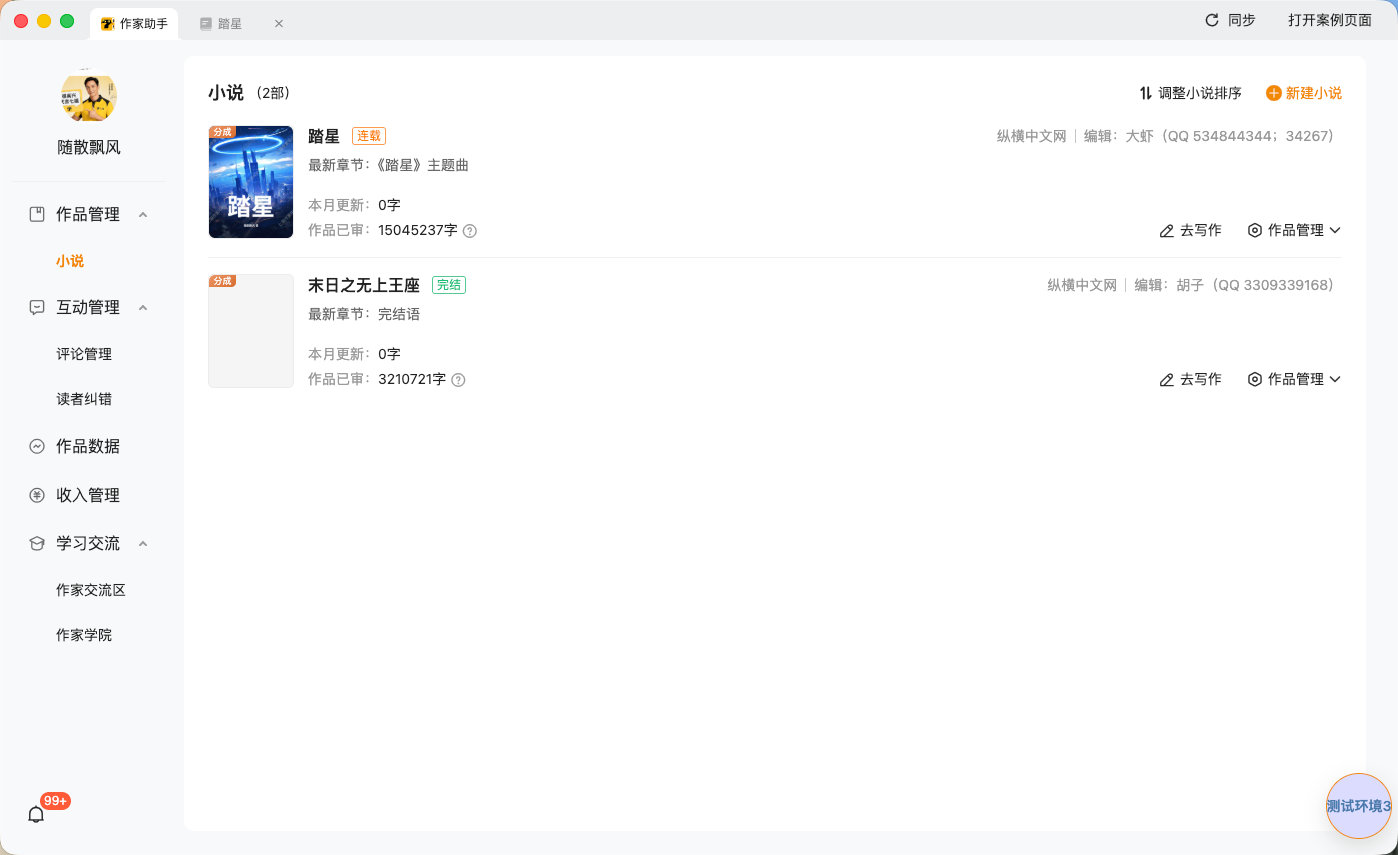Click help icon next to 3210721字
Screen dimensions: 1398x855
459,380
